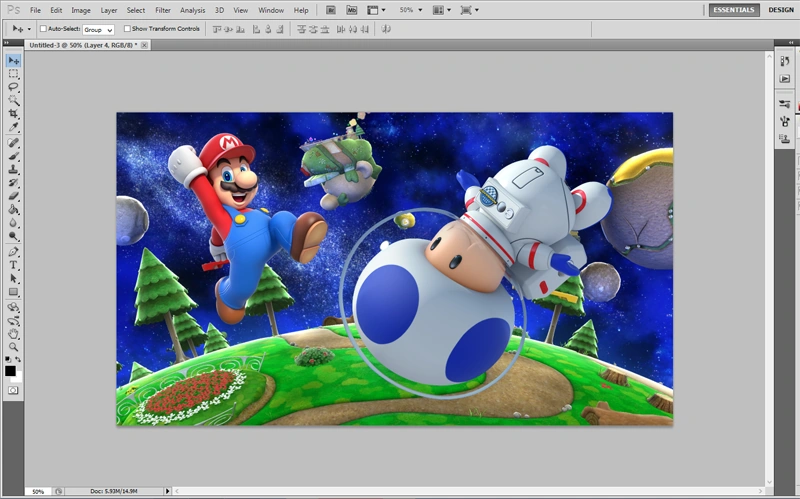Click the black foreground color swatch
This screenshot has height=499, width=800.
(x=10, y=371)
